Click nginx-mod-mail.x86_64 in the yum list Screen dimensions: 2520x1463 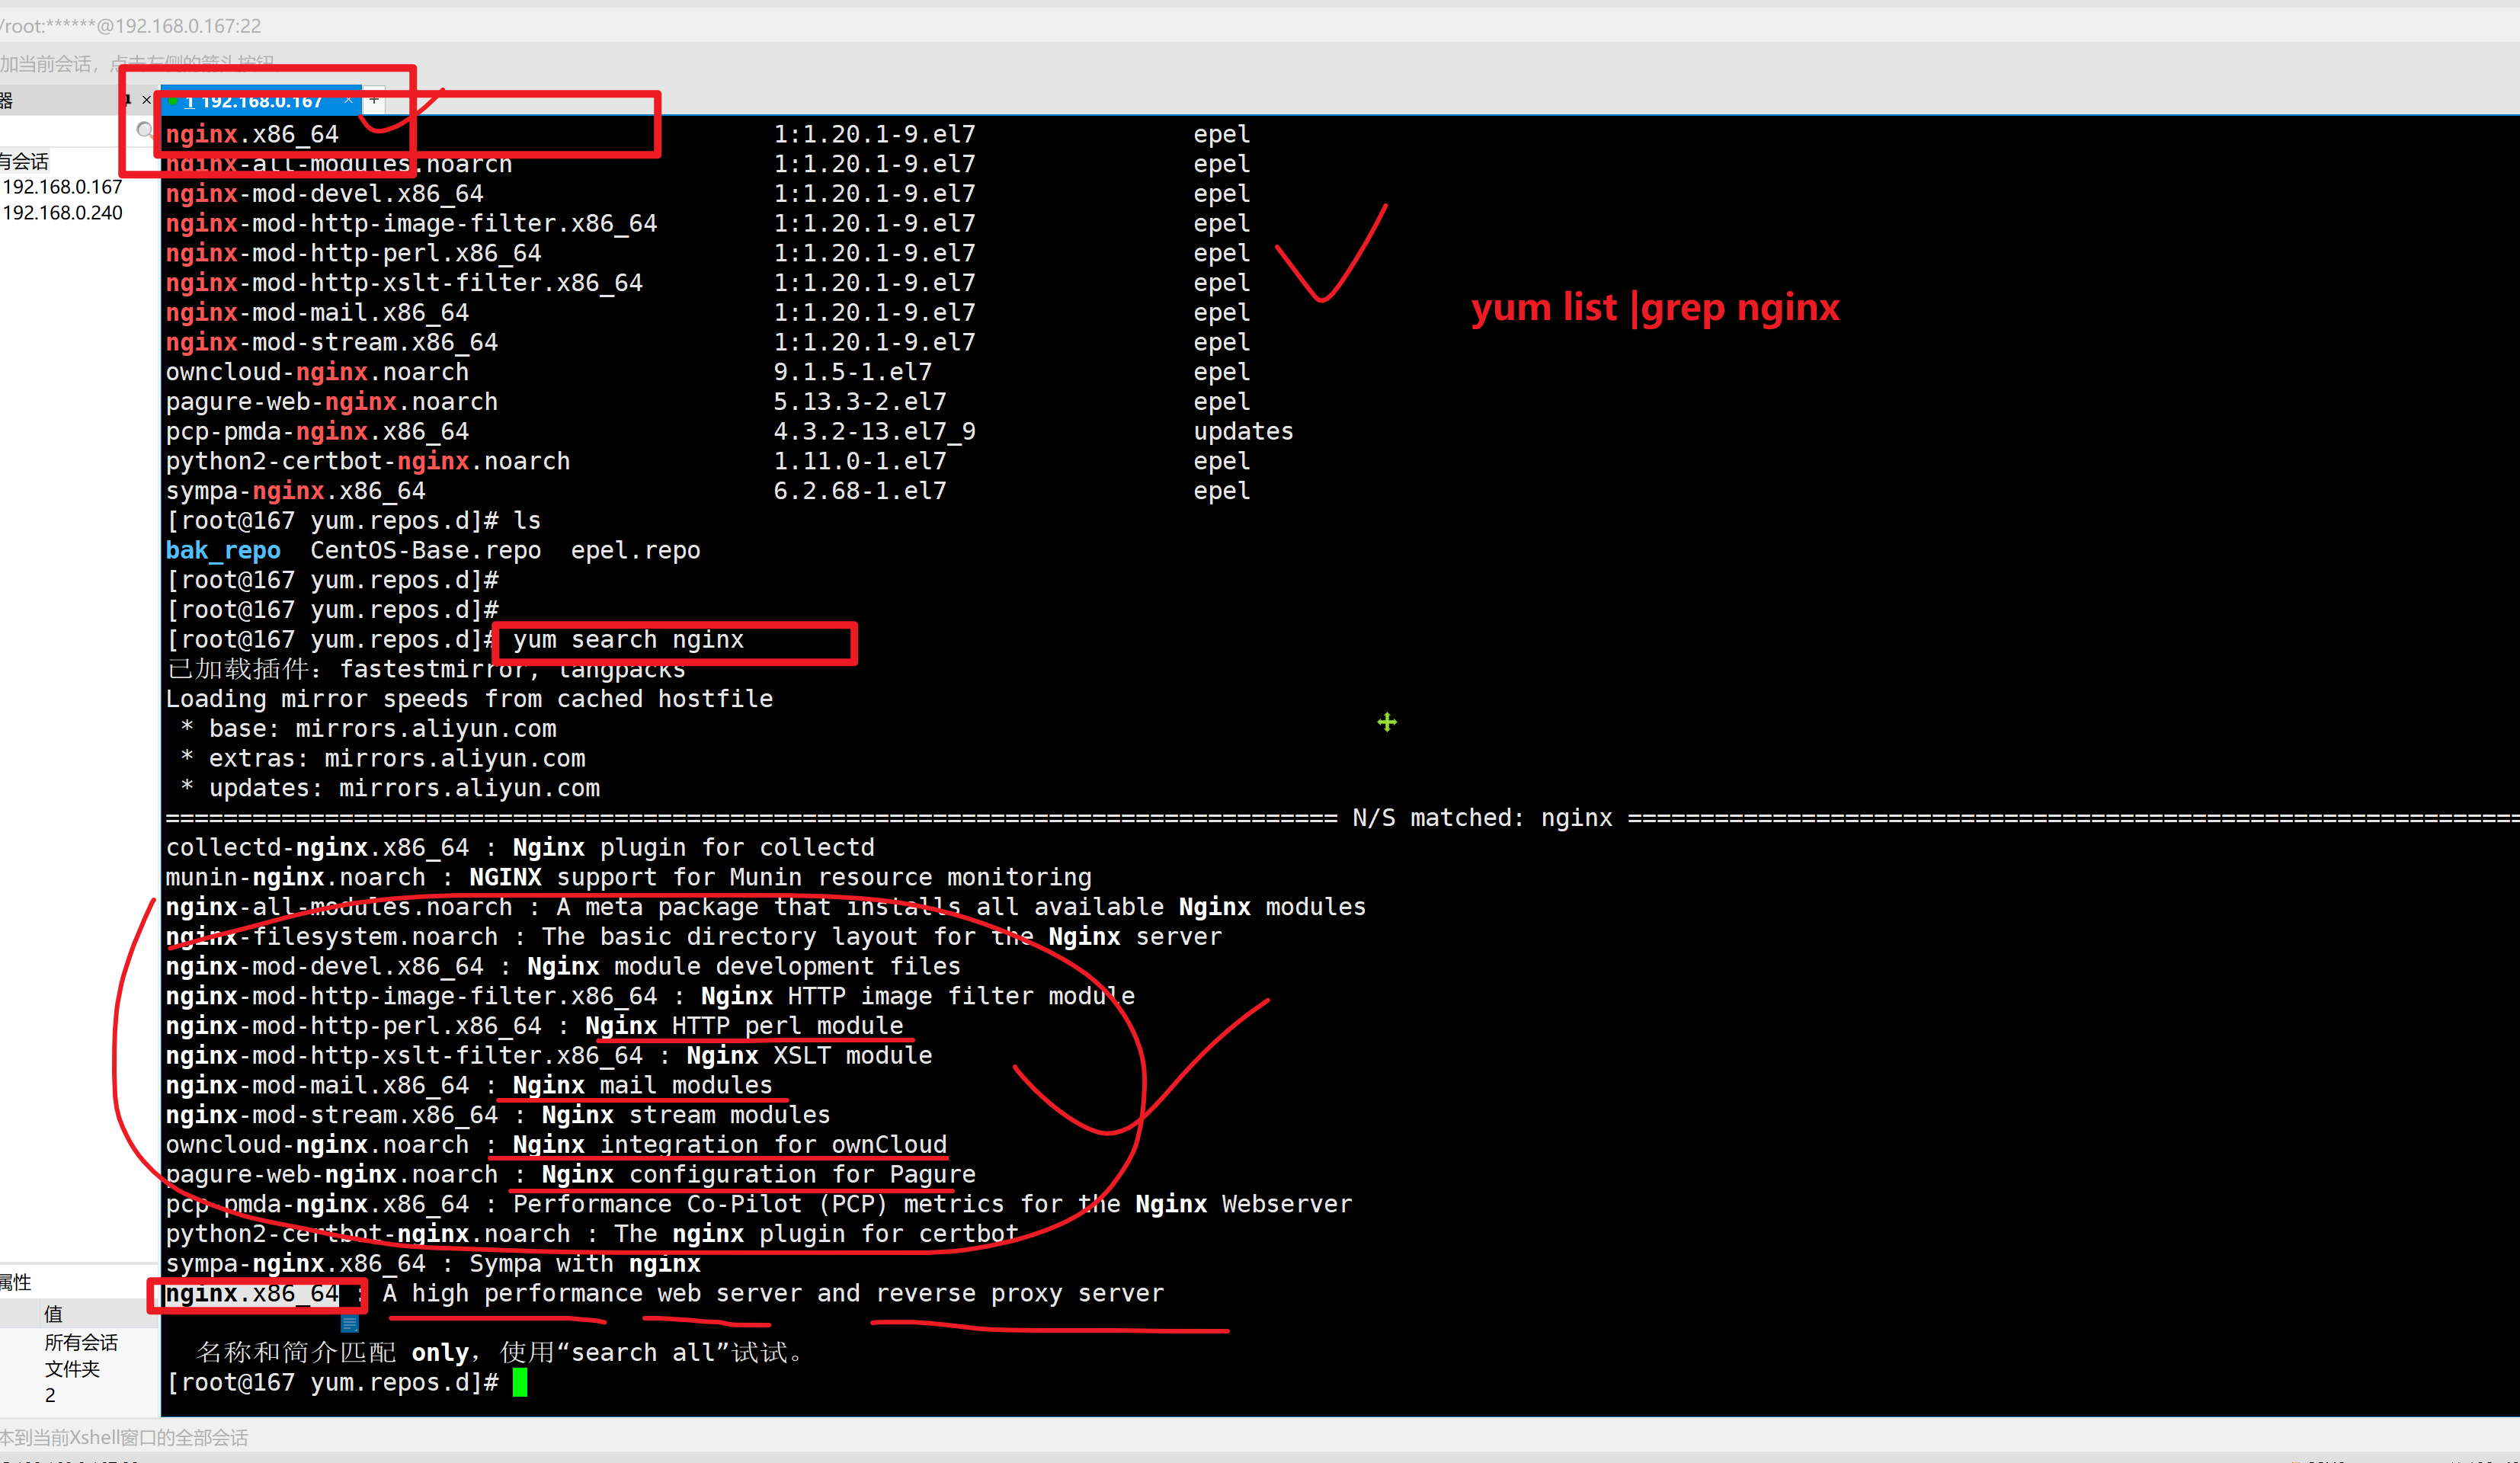(x=317, y=313)
